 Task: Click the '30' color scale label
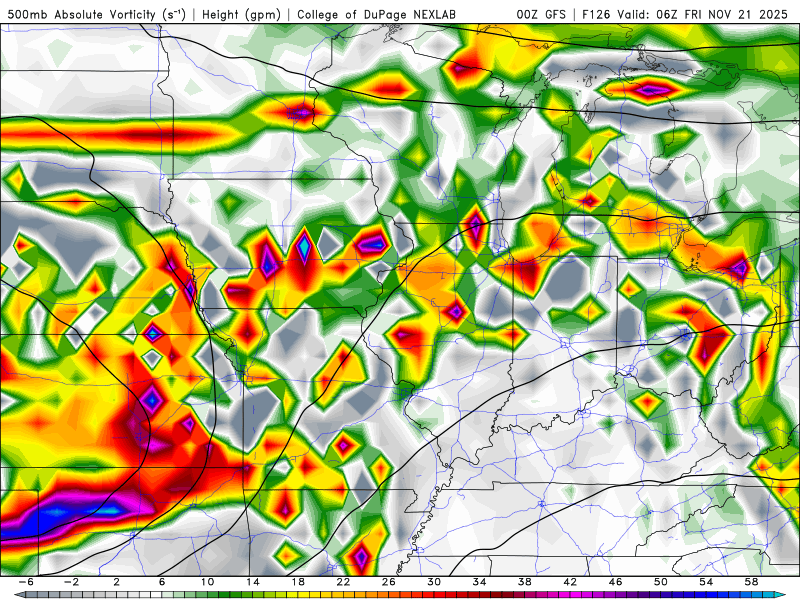point(434,582)
